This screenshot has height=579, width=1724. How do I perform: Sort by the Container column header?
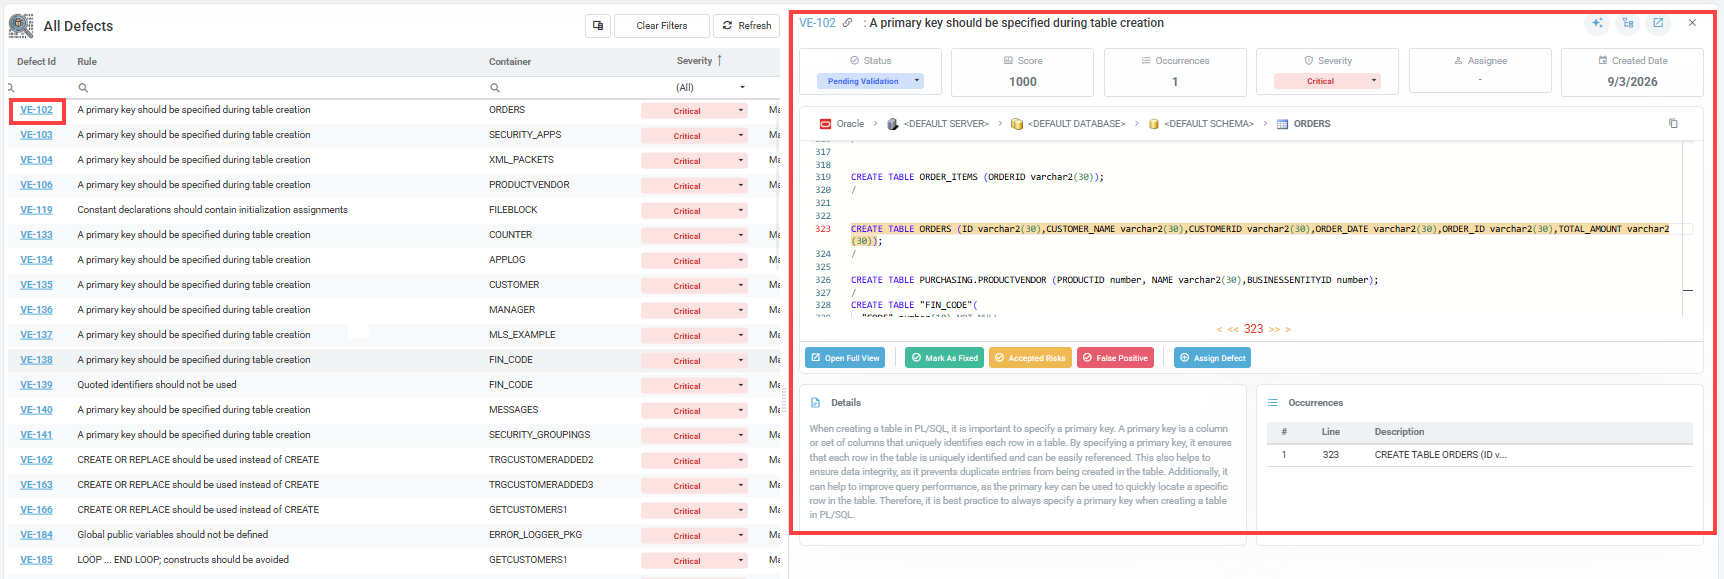(x=510, y=62)
